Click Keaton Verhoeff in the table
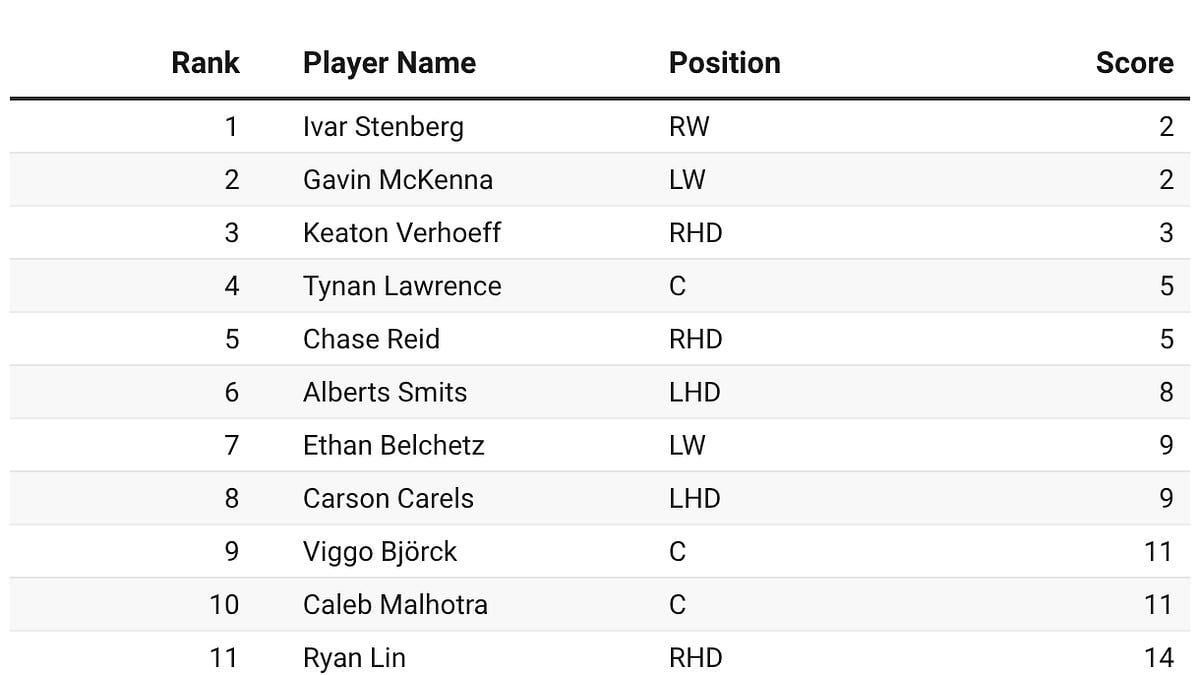 [401, 233]
